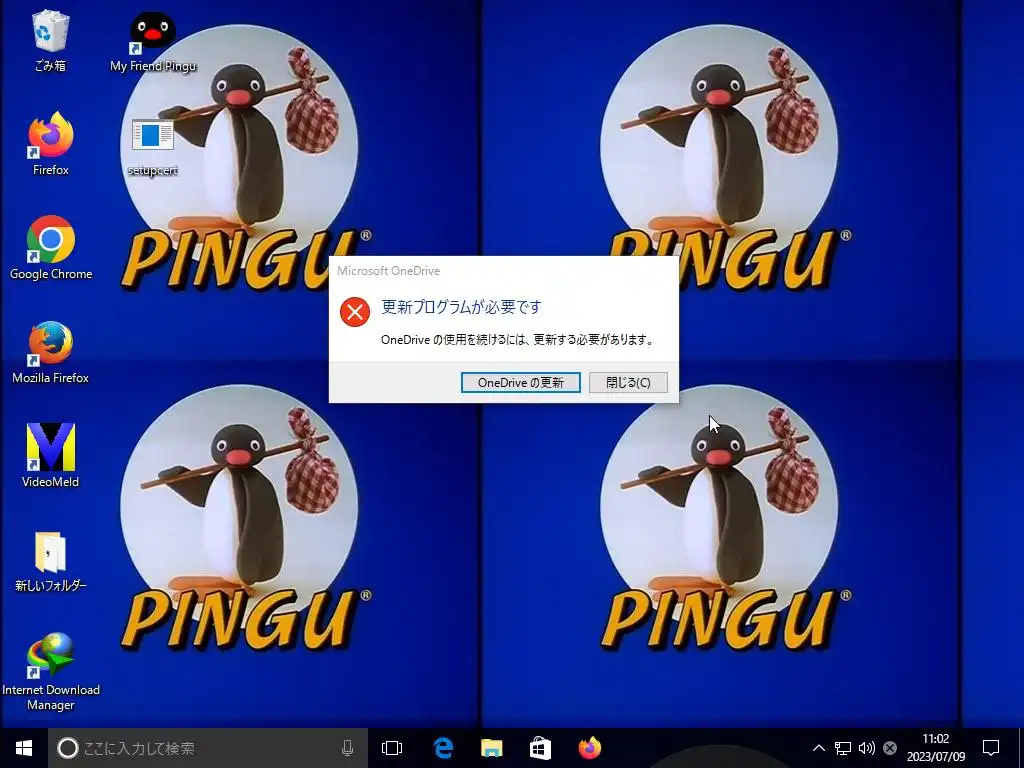Click the network icon in the system tray

pos(842,748)
